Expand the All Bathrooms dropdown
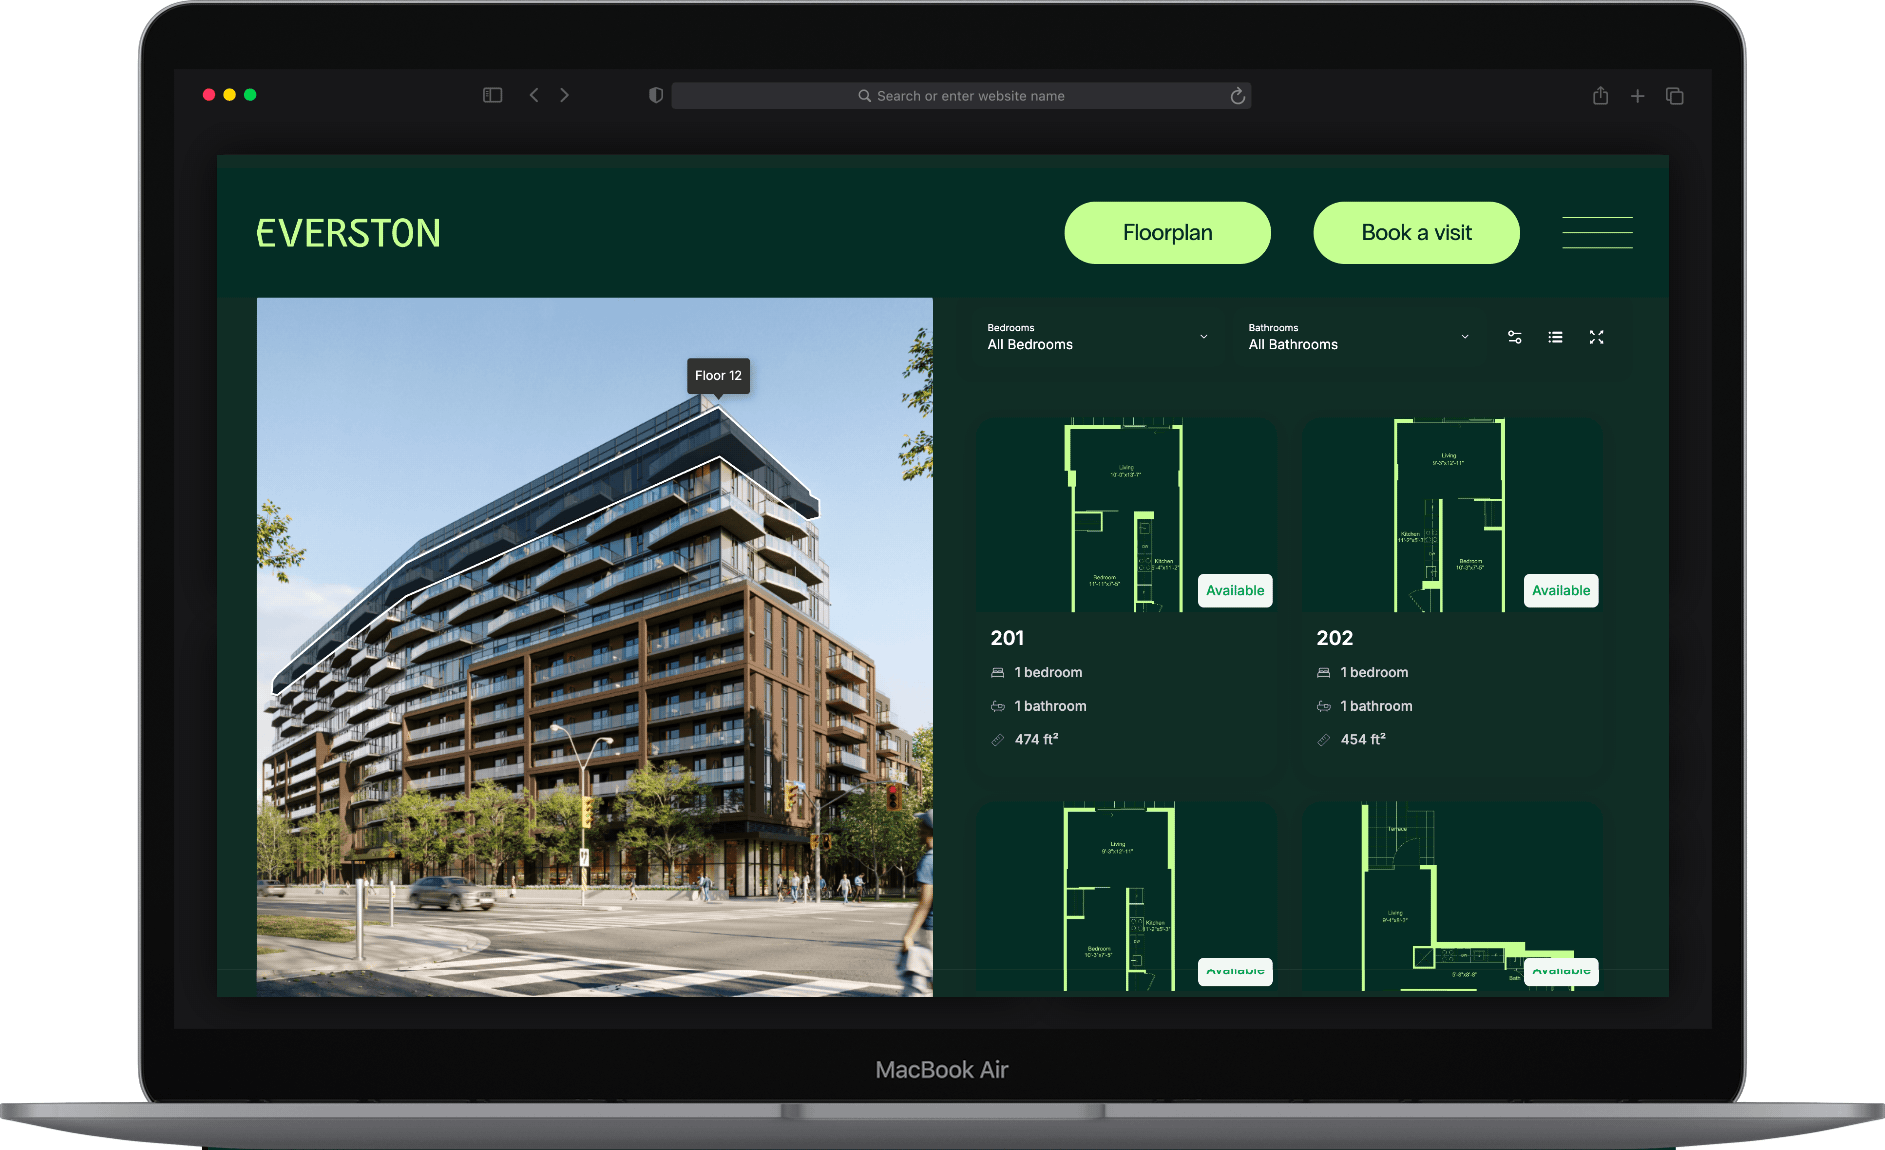 coord(1359,337)
